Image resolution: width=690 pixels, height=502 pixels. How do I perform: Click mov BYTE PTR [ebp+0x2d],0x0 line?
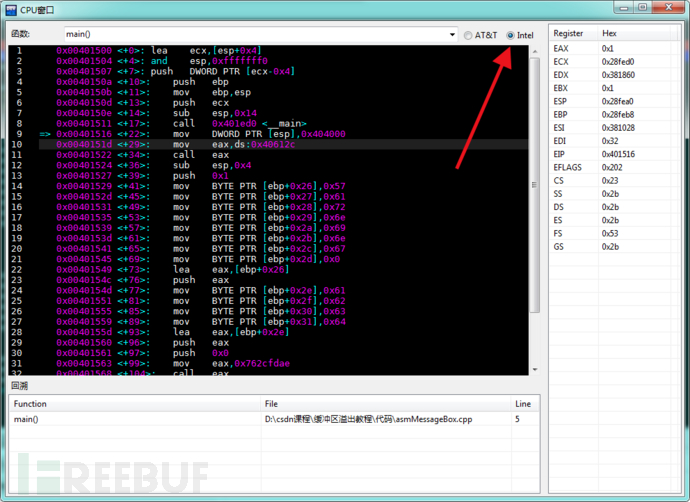tap(284, 259)
